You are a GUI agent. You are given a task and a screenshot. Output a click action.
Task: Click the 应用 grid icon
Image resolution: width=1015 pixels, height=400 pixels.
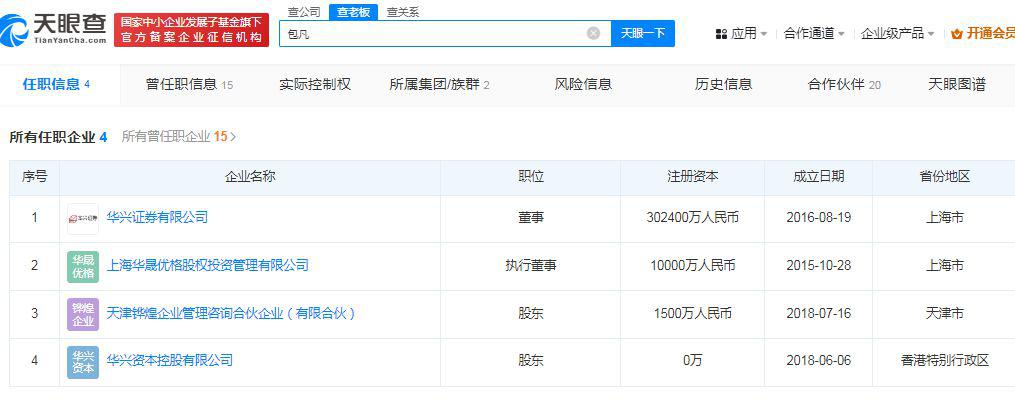tap(721, 34)
